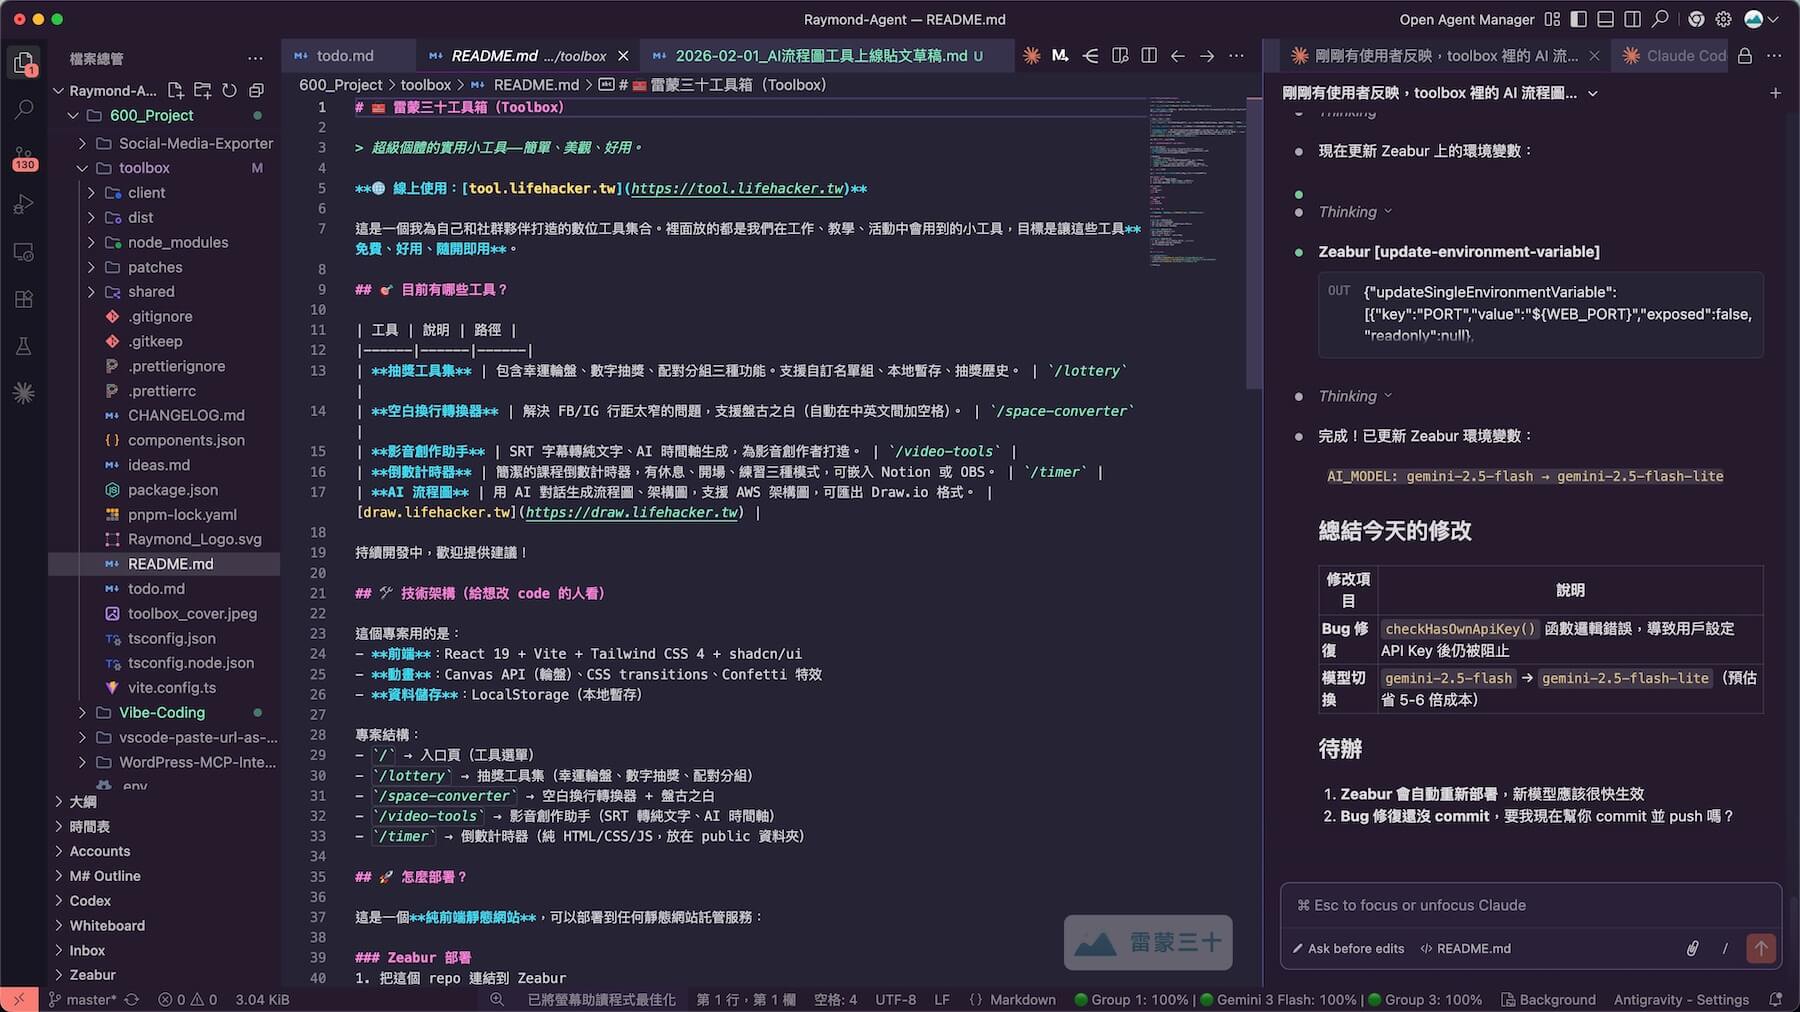Click the Claude message input field

tap(1530, 905)
